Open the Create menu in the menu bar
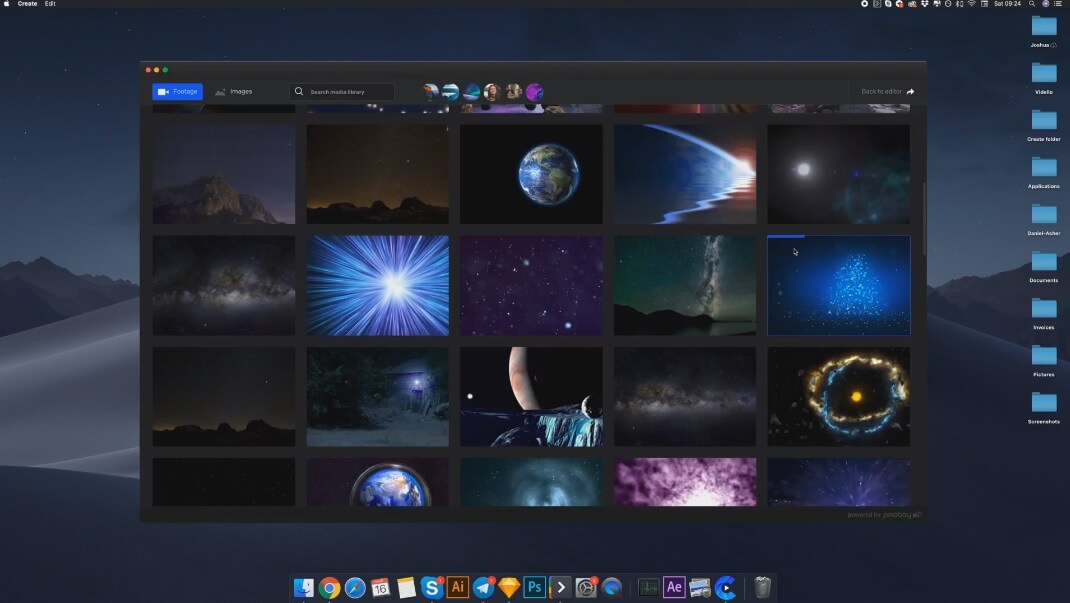This screenshot has height=603, width=1070. pos(27,4)
